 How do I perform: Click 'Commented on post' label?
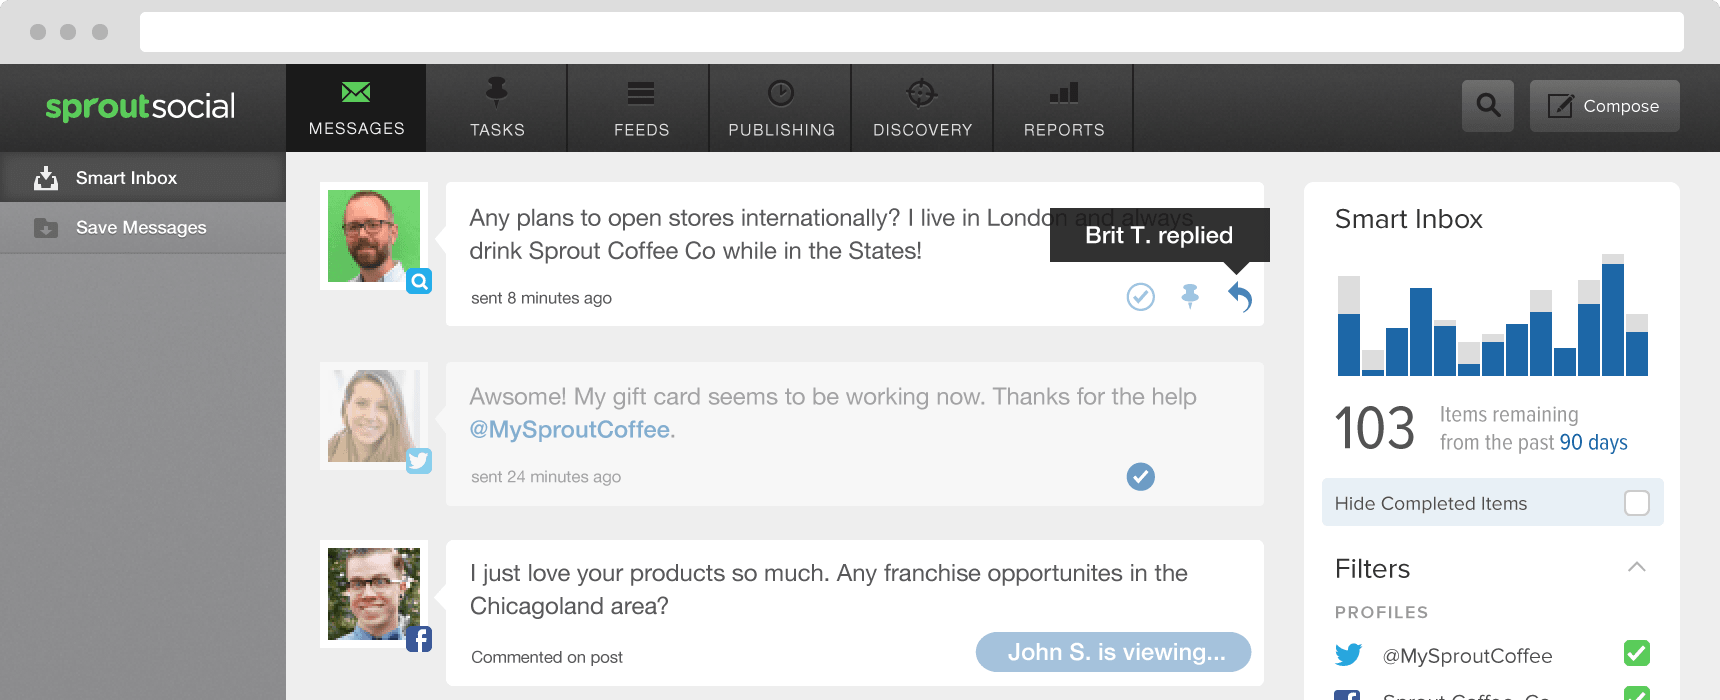pos(547,657)
